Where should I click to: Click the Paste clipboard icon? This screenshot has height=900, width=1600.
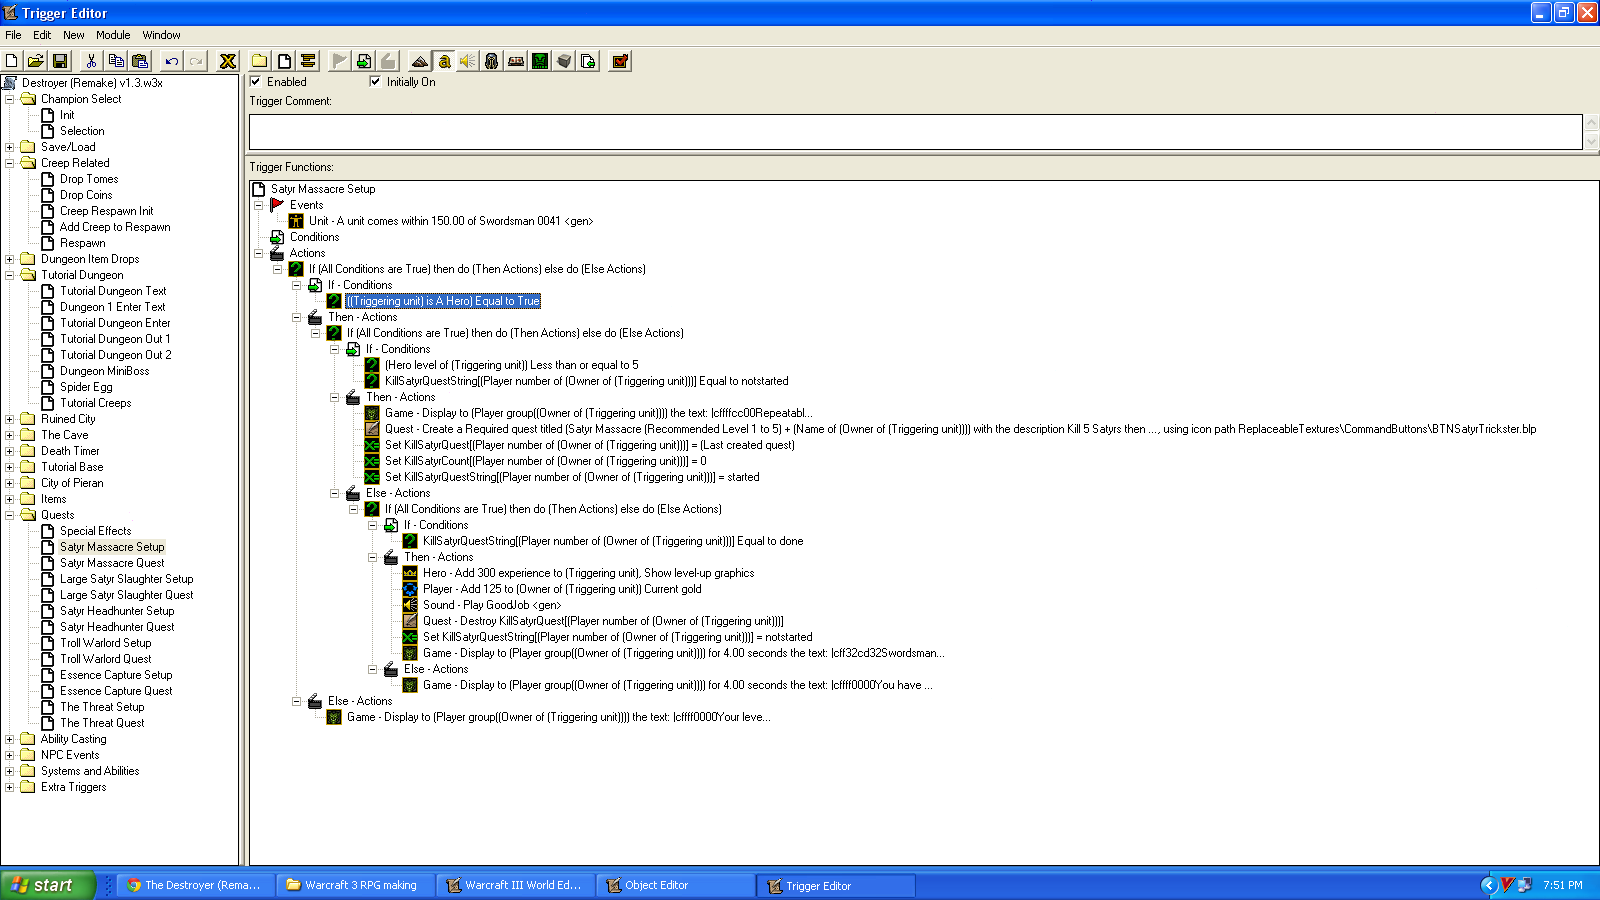pos(140,61)
